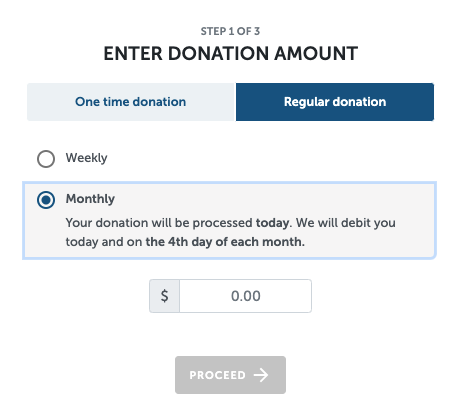Viewport: 470px width, 412px height.
Task: Click the monthly debit description text
Action: [230, 232]
